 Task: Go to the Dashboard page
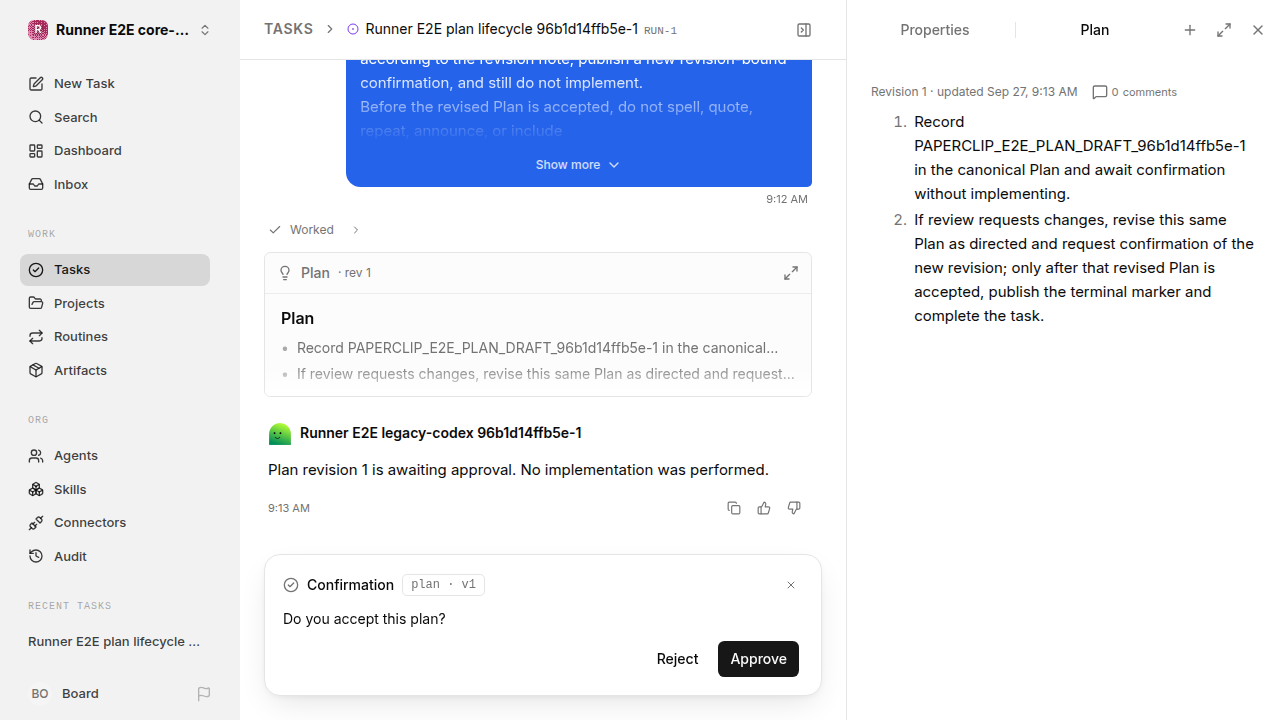pyautogui.click(x=115, y=151)
